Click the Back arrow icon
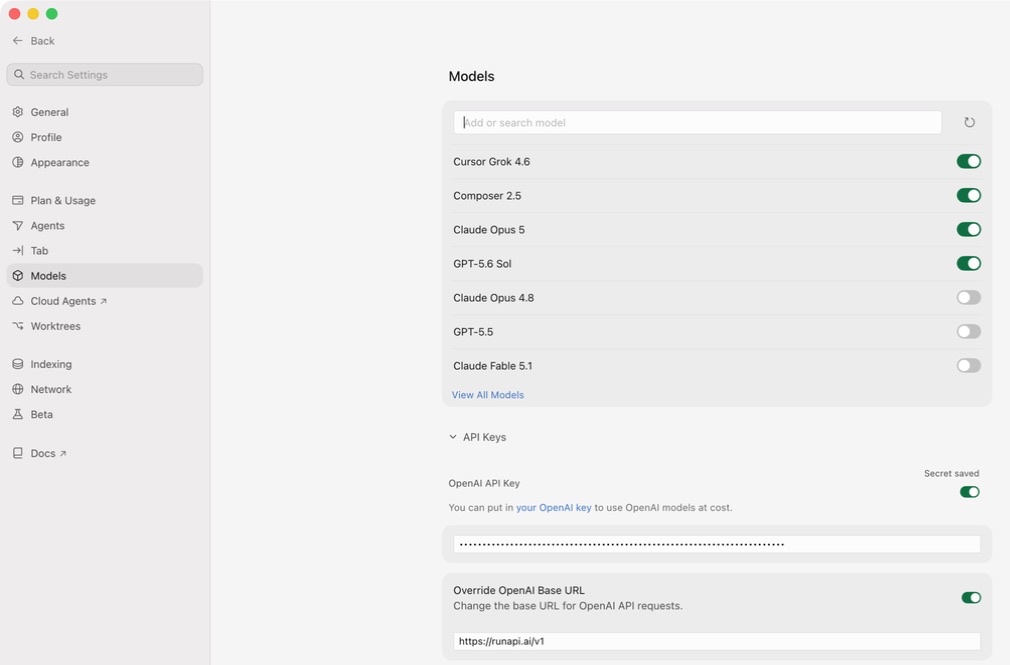This screenshot has height=665, width=1010. point(17,41)
